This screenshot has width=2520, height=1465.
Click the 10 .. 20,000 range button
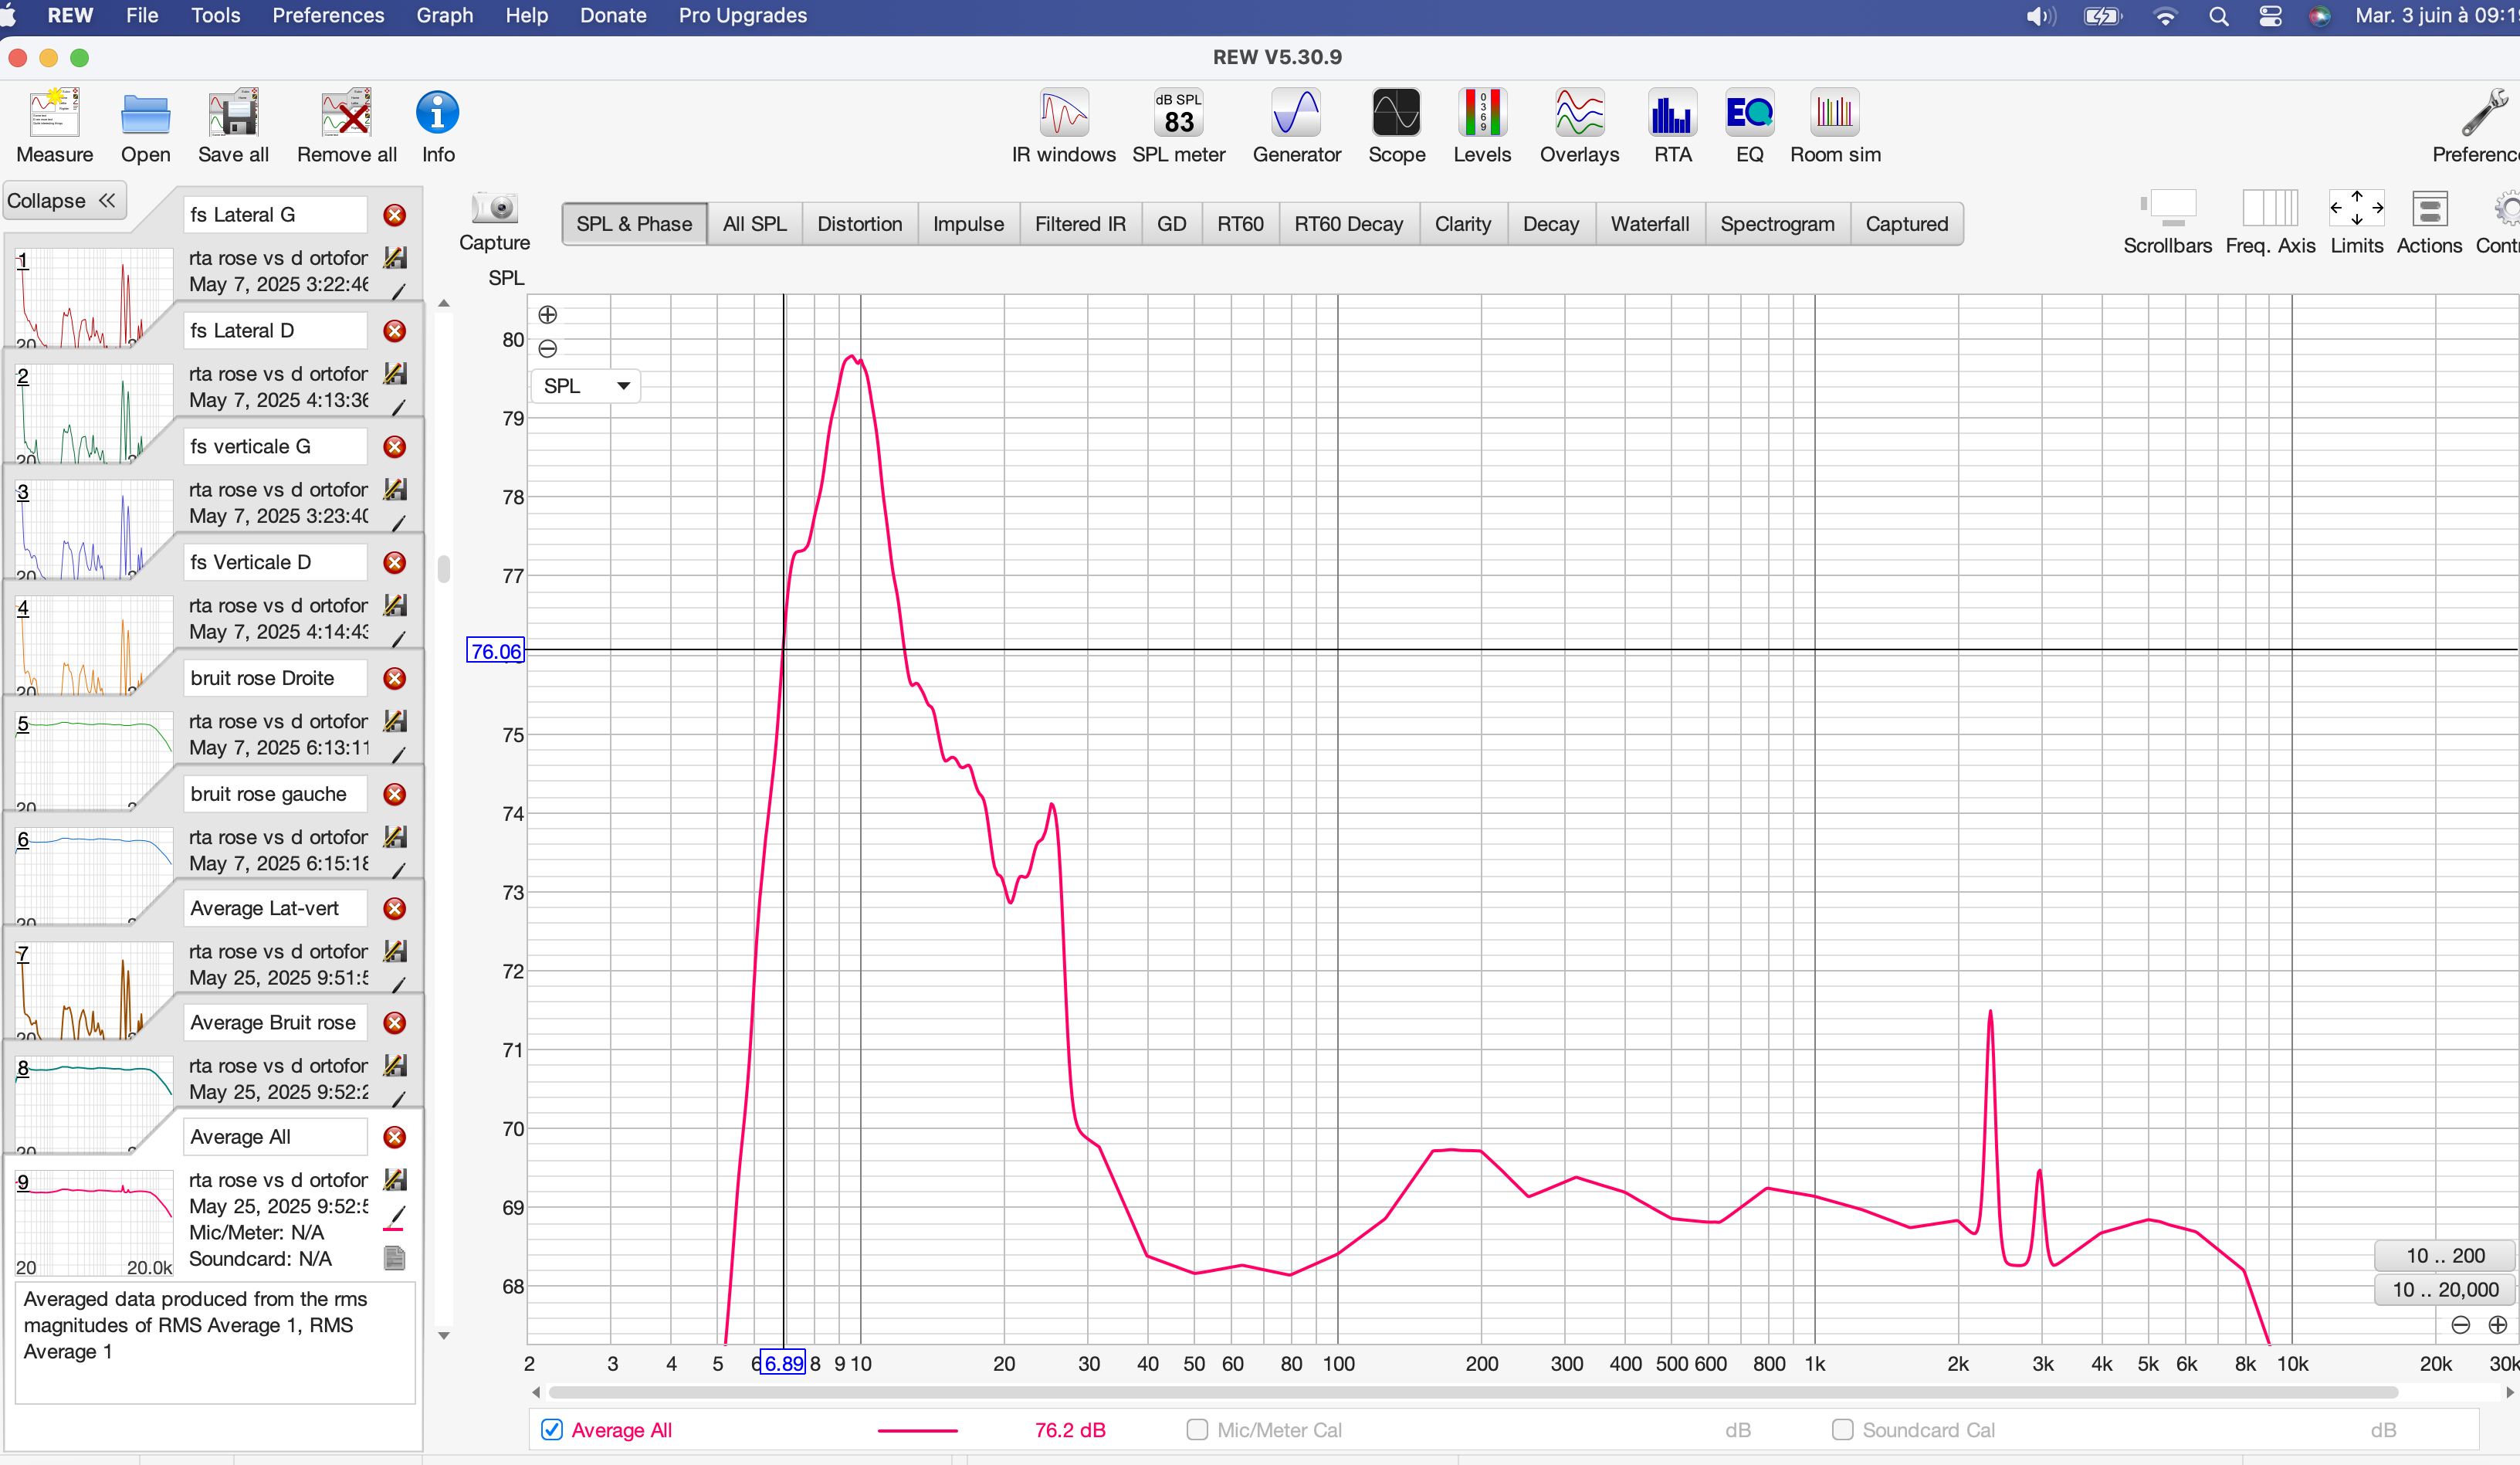(x=2445, y=1289)
